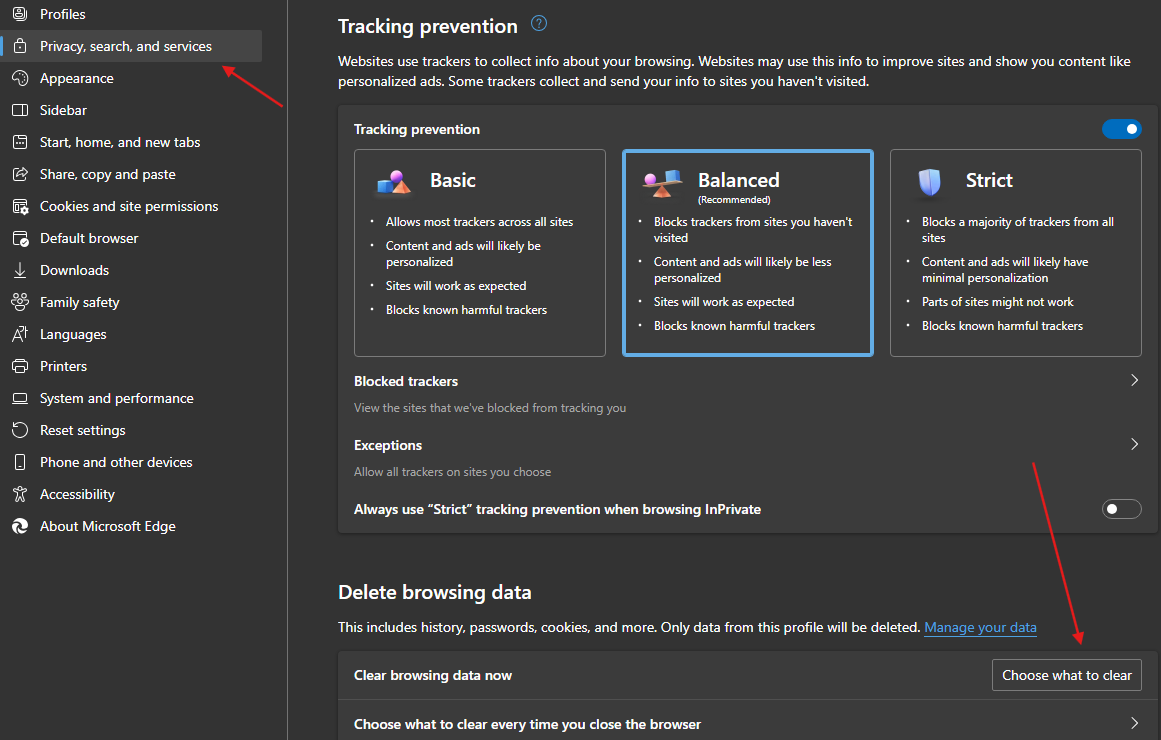Expand Blocked trackers chevron
Viewport: 1161px width, 740px height.
point(1134,380)
